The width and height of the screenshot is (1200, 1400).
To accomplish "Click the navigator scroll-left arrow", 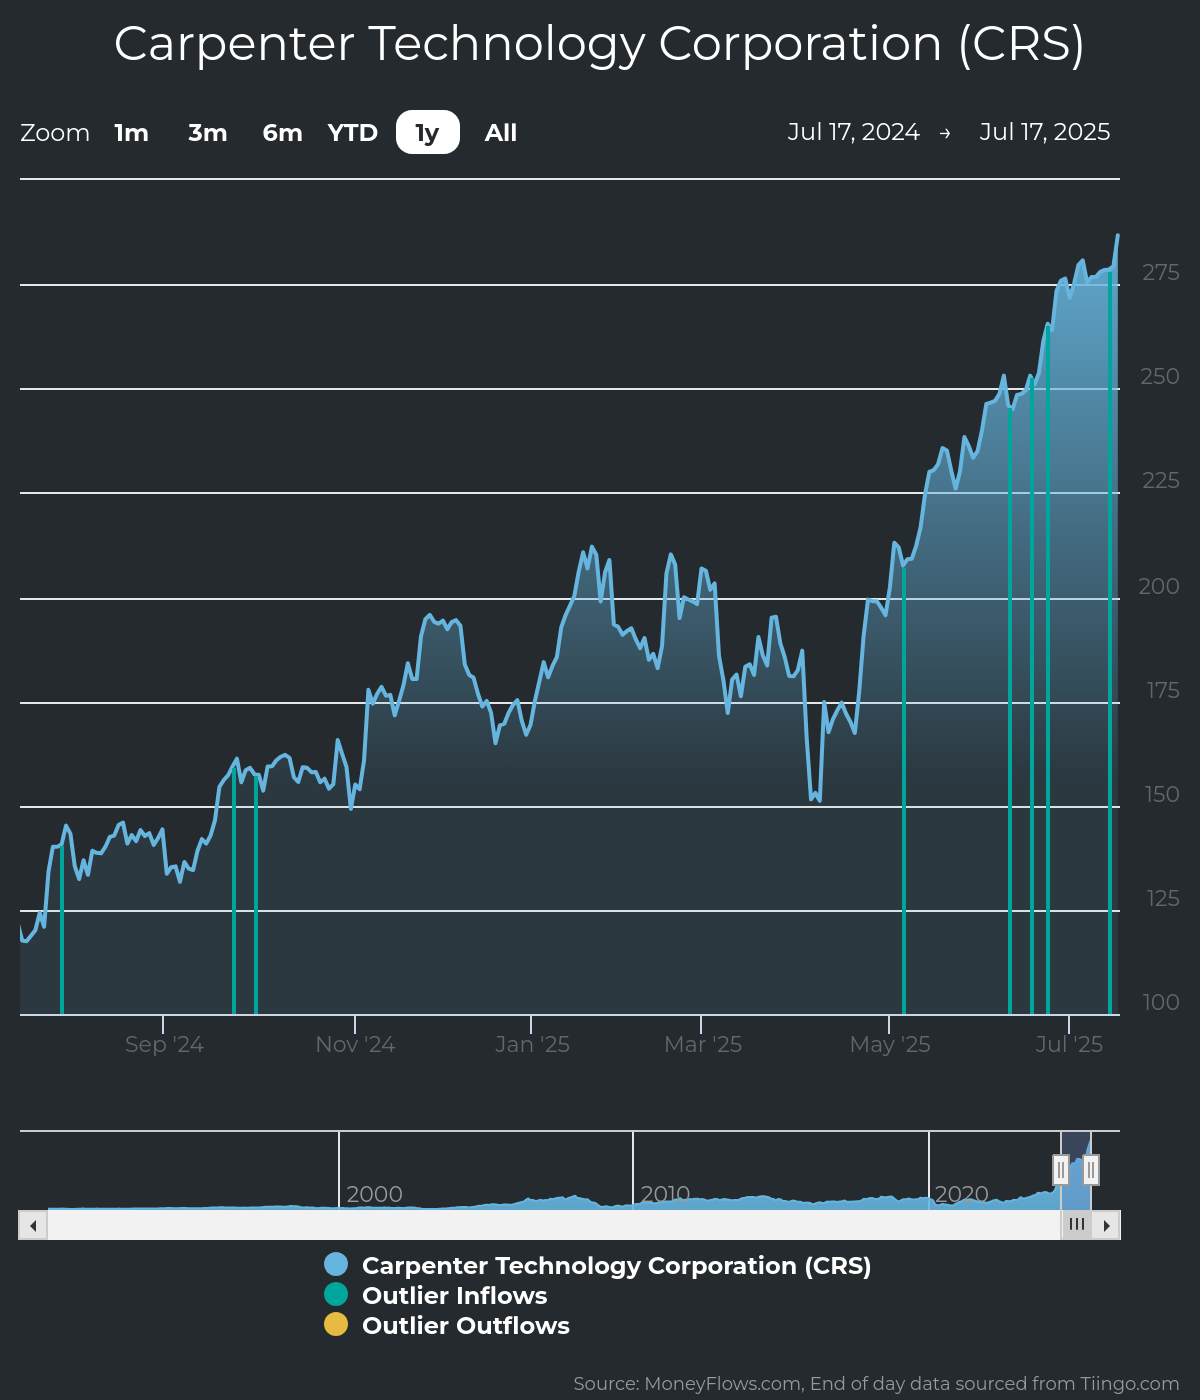I will point(33,1225).
